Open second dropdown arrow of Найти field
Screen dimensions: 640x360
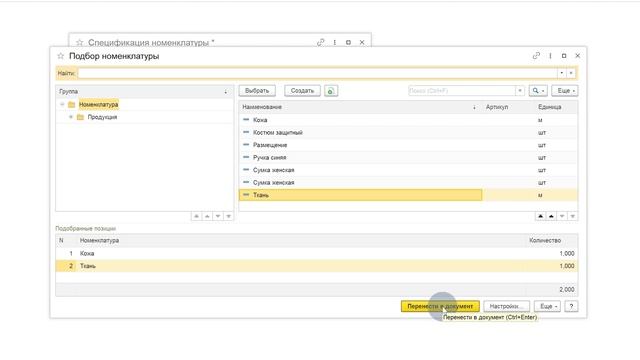571,73
